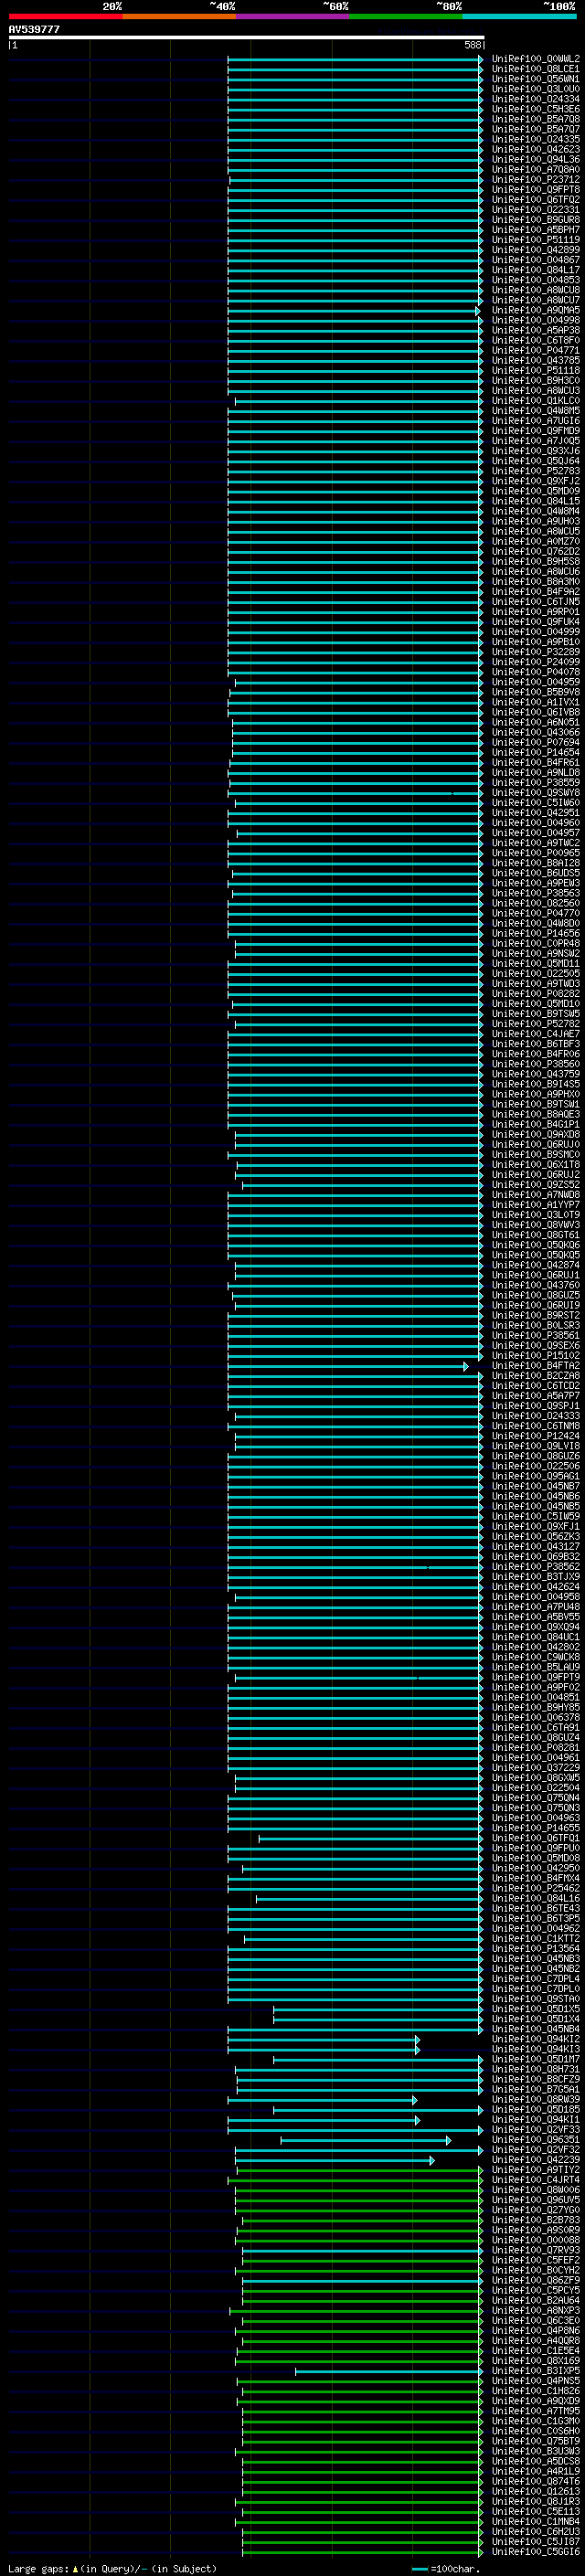This screenshot has height=2576, width=585.
Task: Select hit label UniRef100_Q42623
Action: [x=536, y=150]
